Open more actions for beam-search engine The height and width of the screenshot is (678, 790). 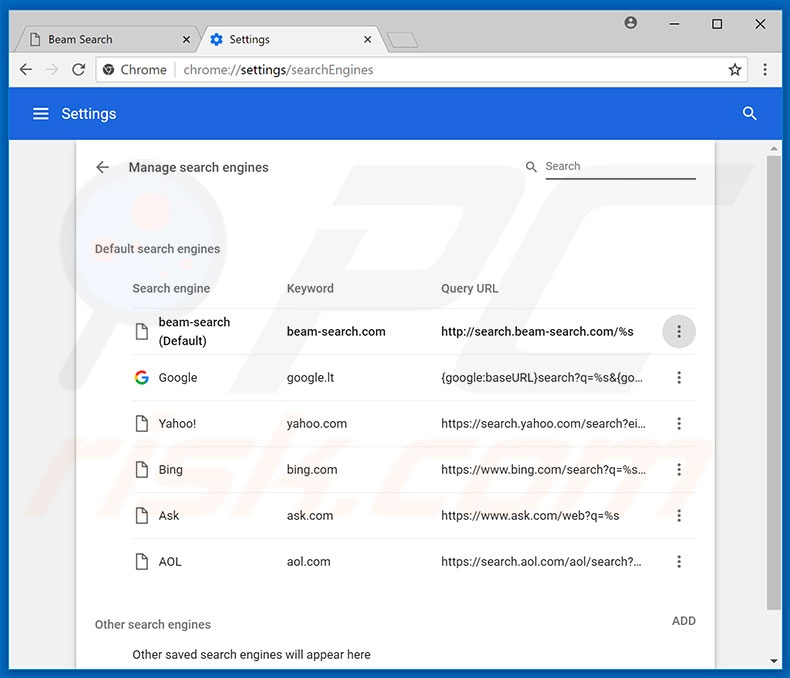(x=679, y=331)
